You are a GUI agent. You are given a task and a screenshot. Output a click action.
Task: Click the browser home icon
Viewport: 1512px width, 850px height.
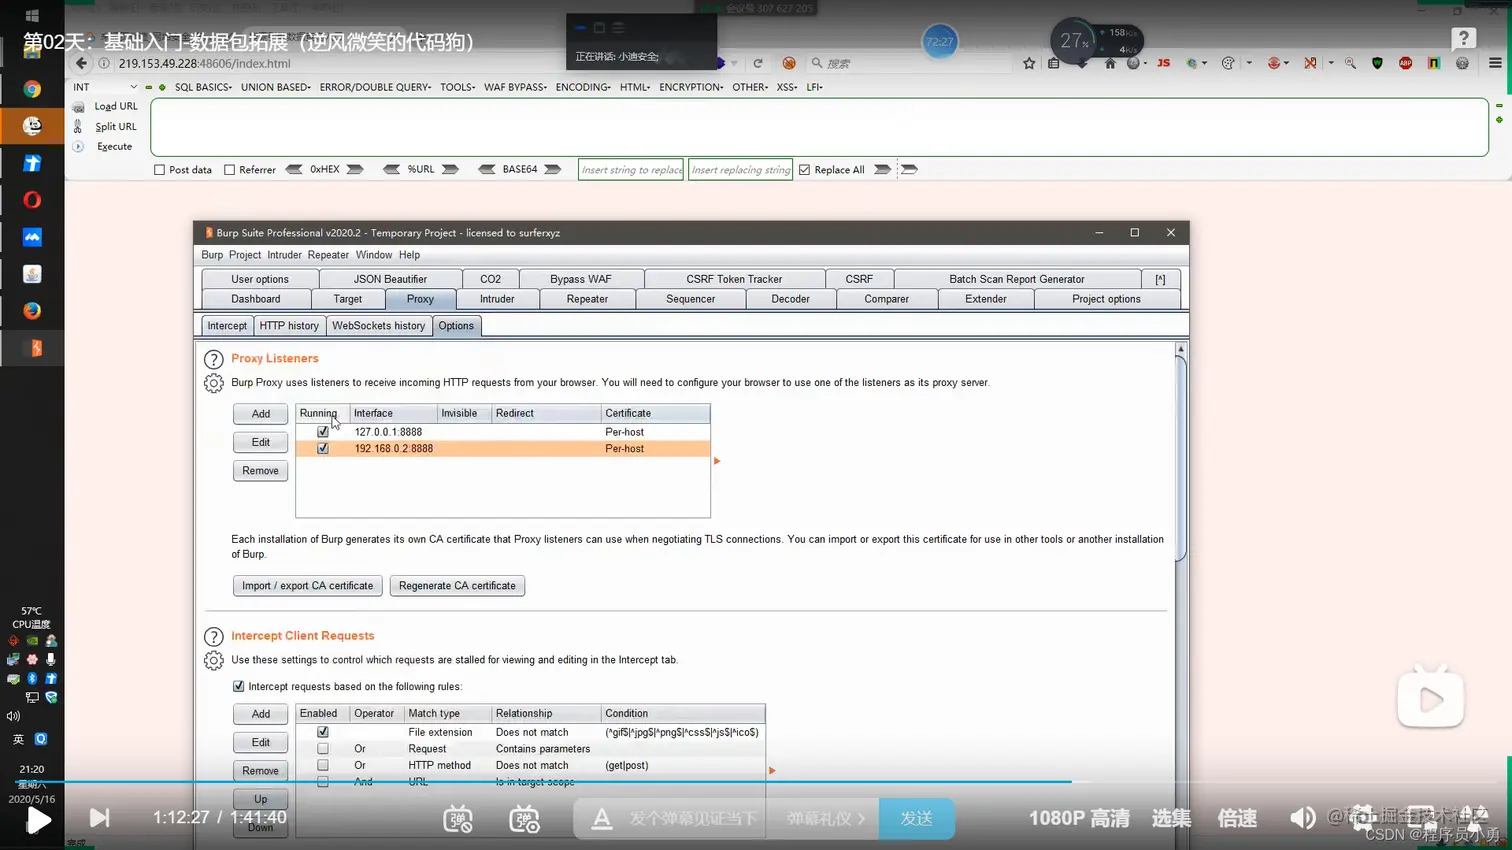1110,63
